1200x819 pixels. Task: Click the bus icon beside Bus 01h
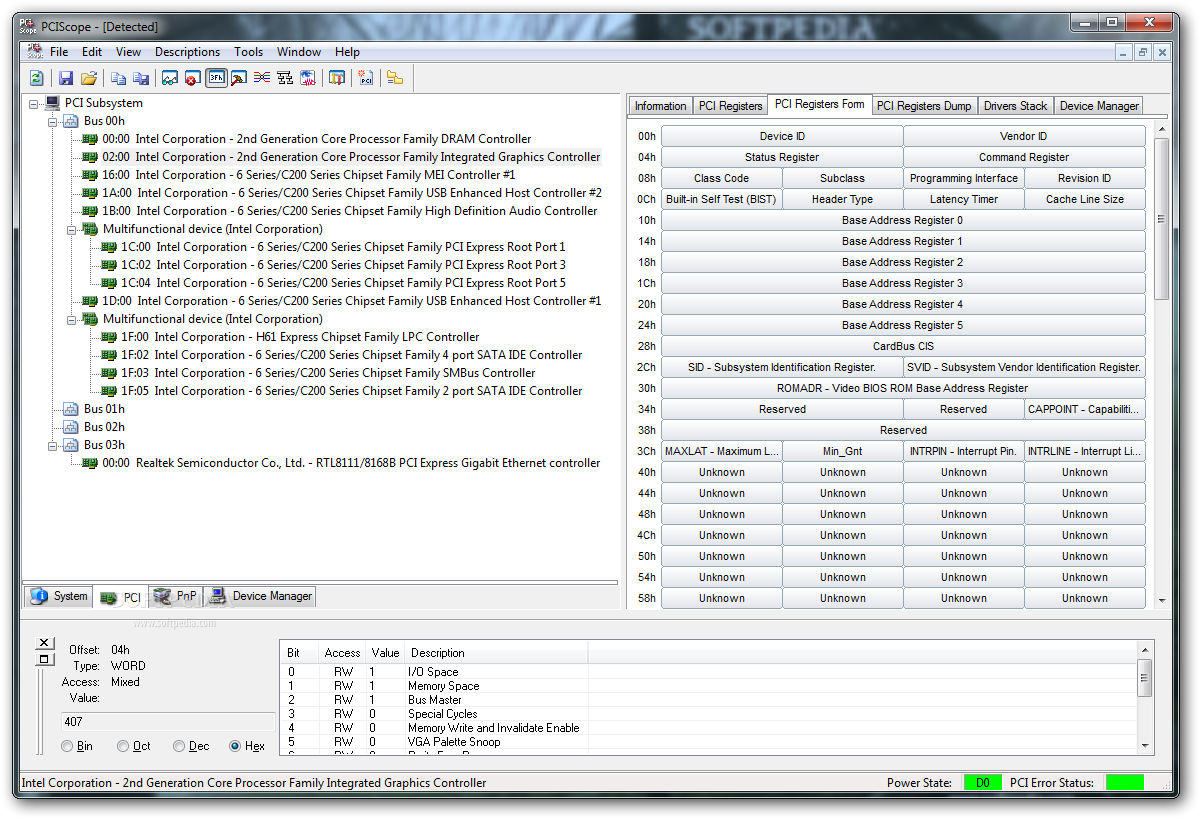coord(71,409)
